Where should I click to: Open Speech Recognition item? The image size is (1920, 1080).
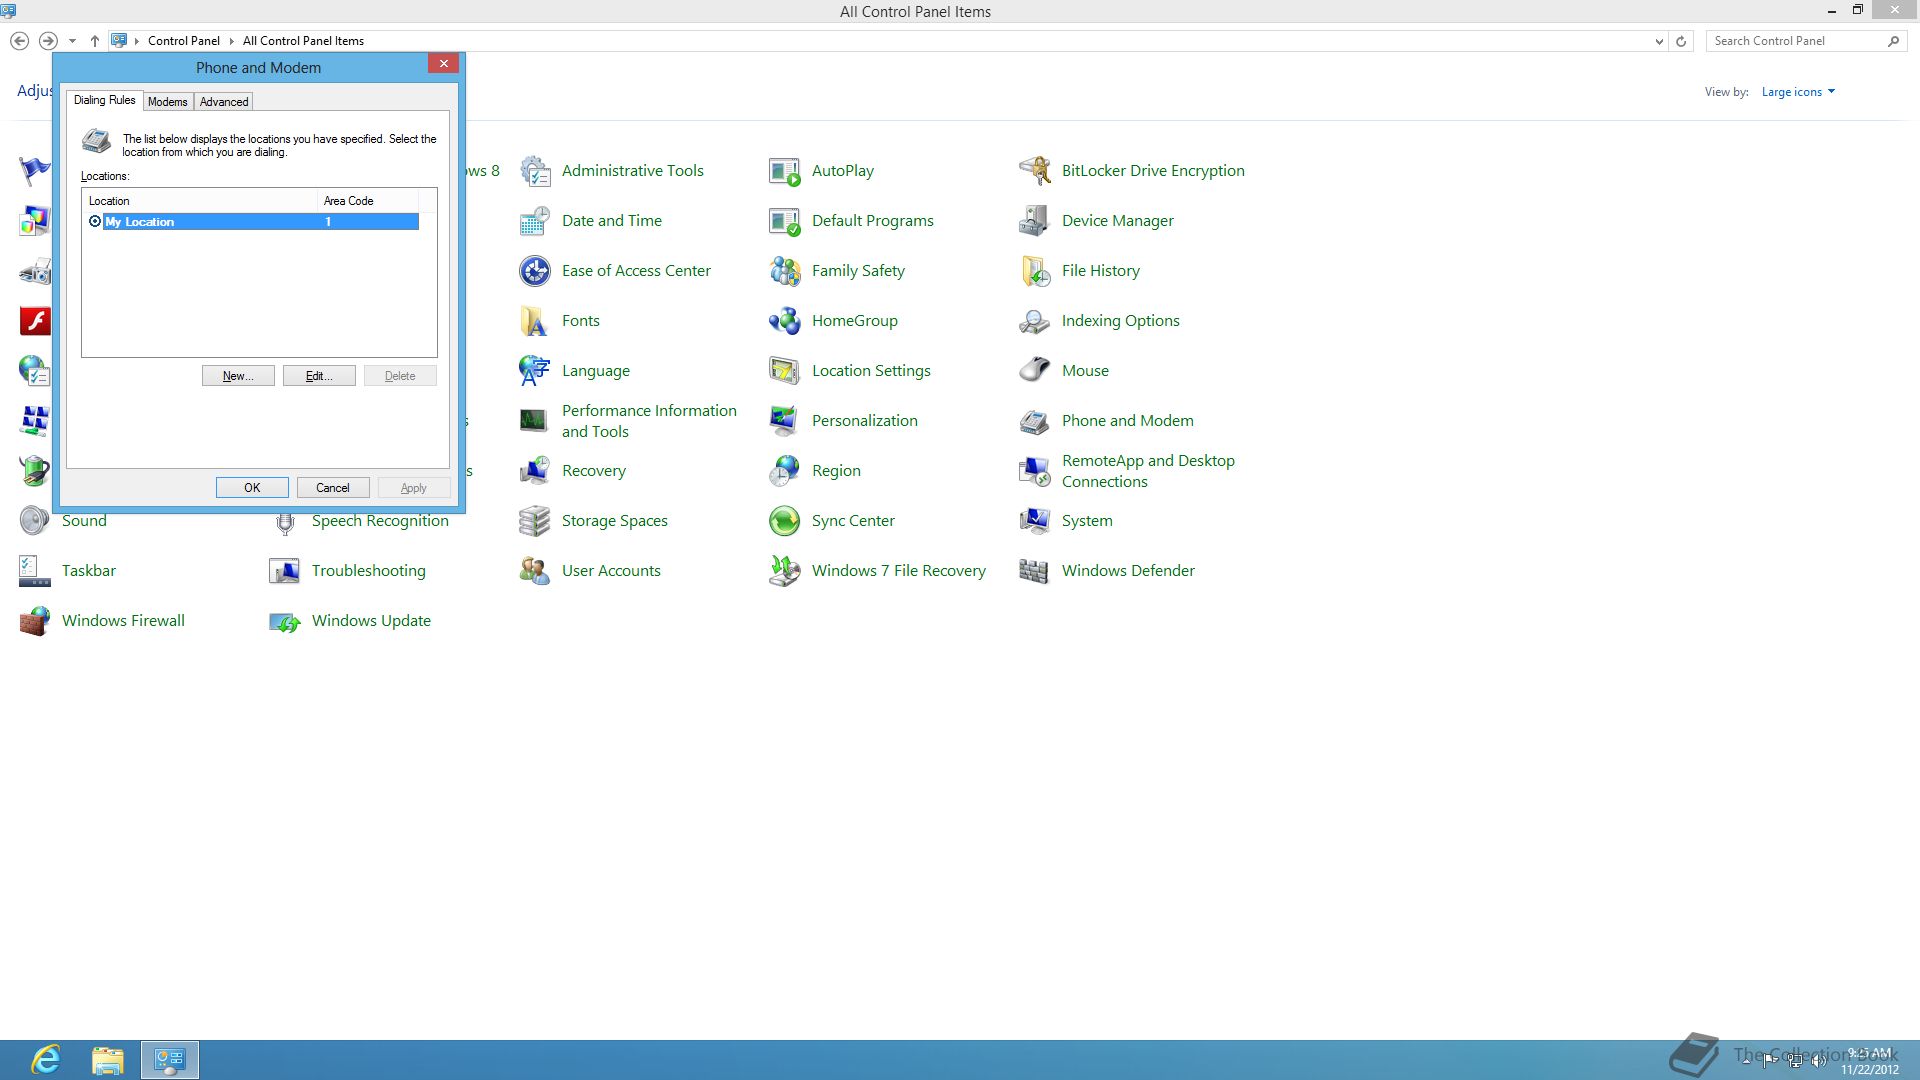pyautogui.click(x=380, y=521)
